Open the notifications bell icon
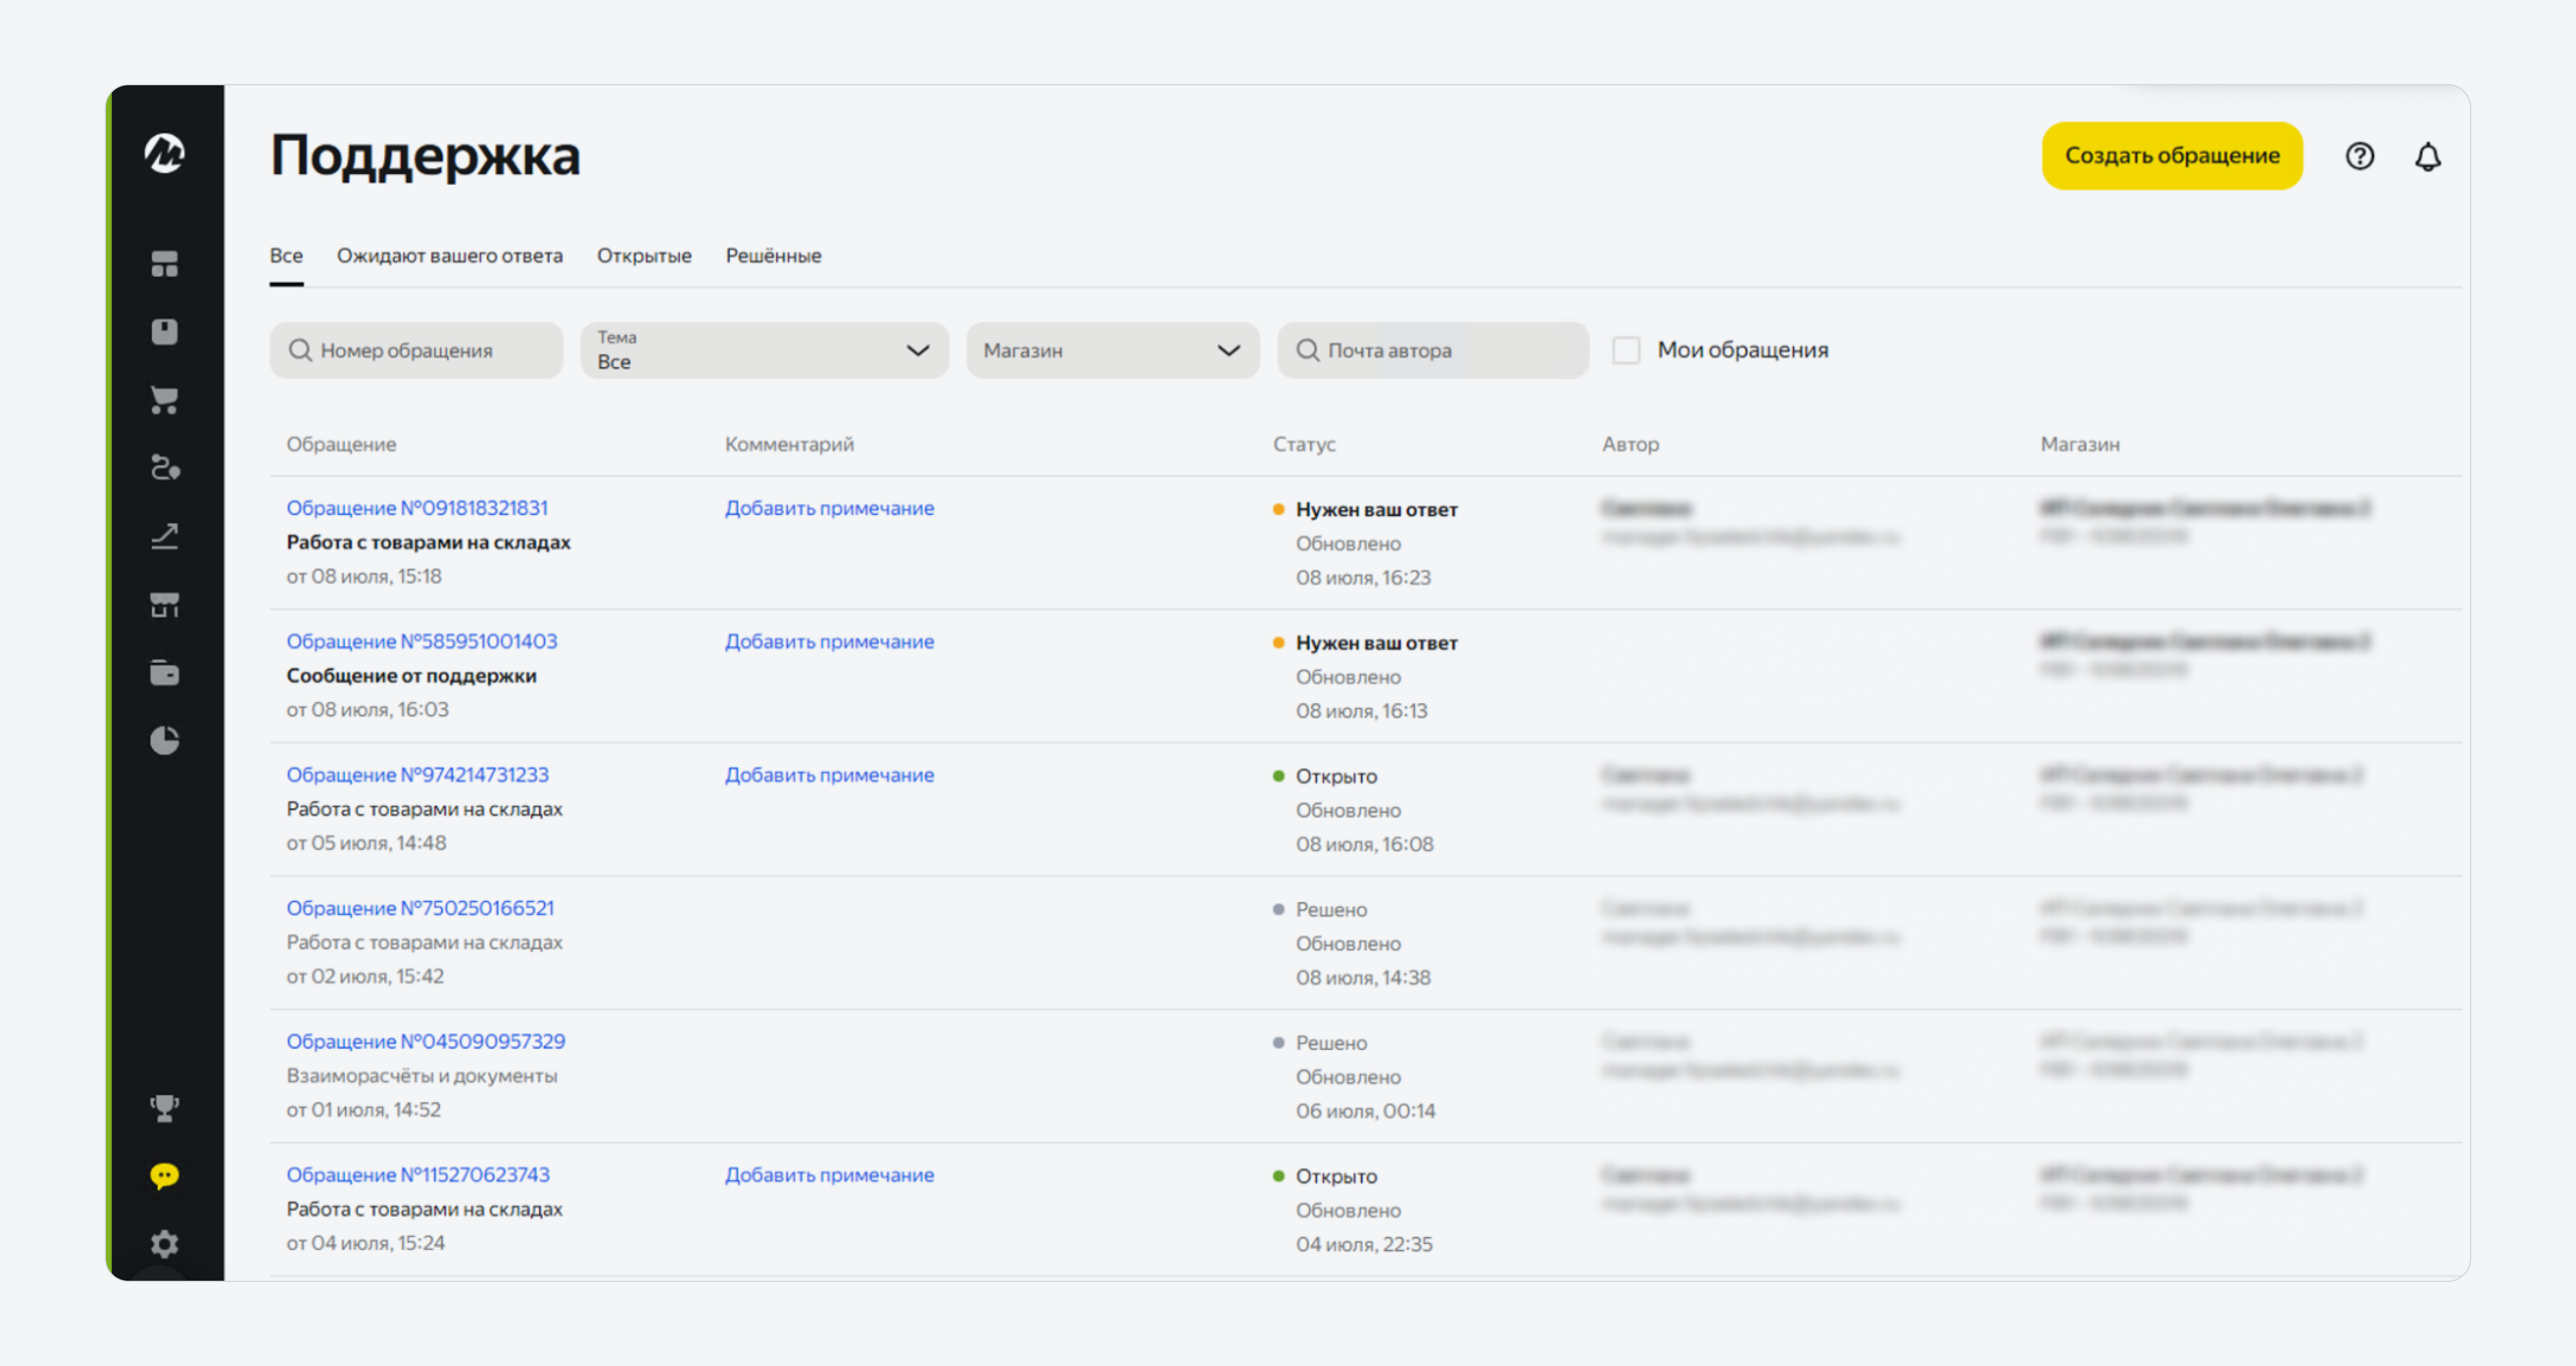 pyautogui.click(x=2428, y=156)
